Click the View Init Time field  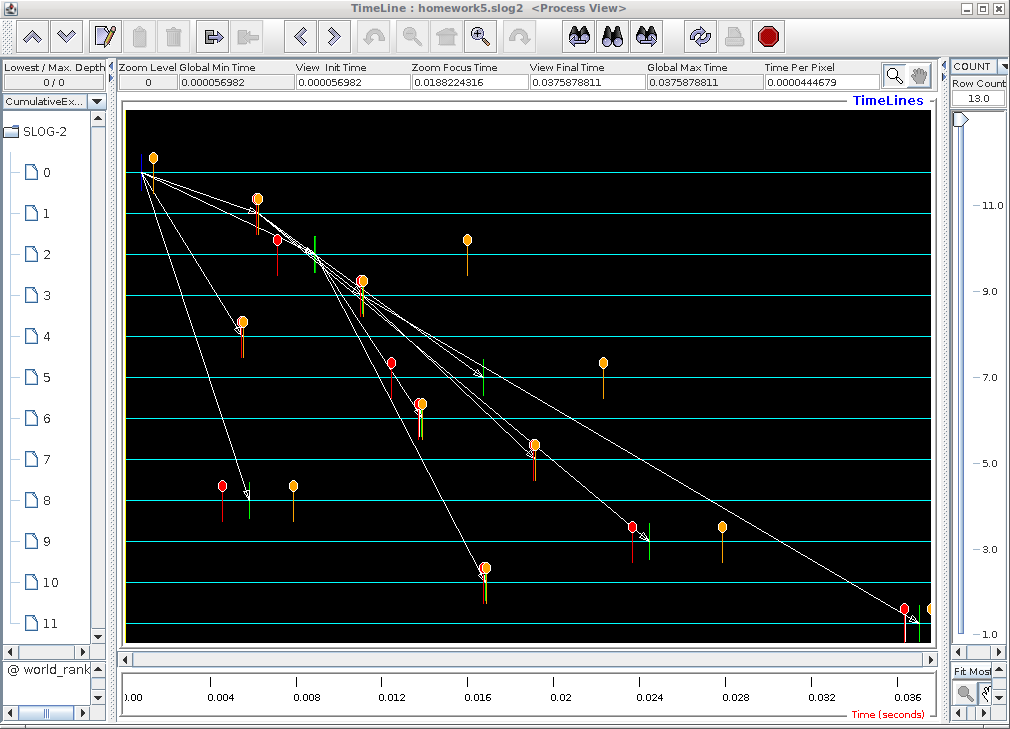351,82
